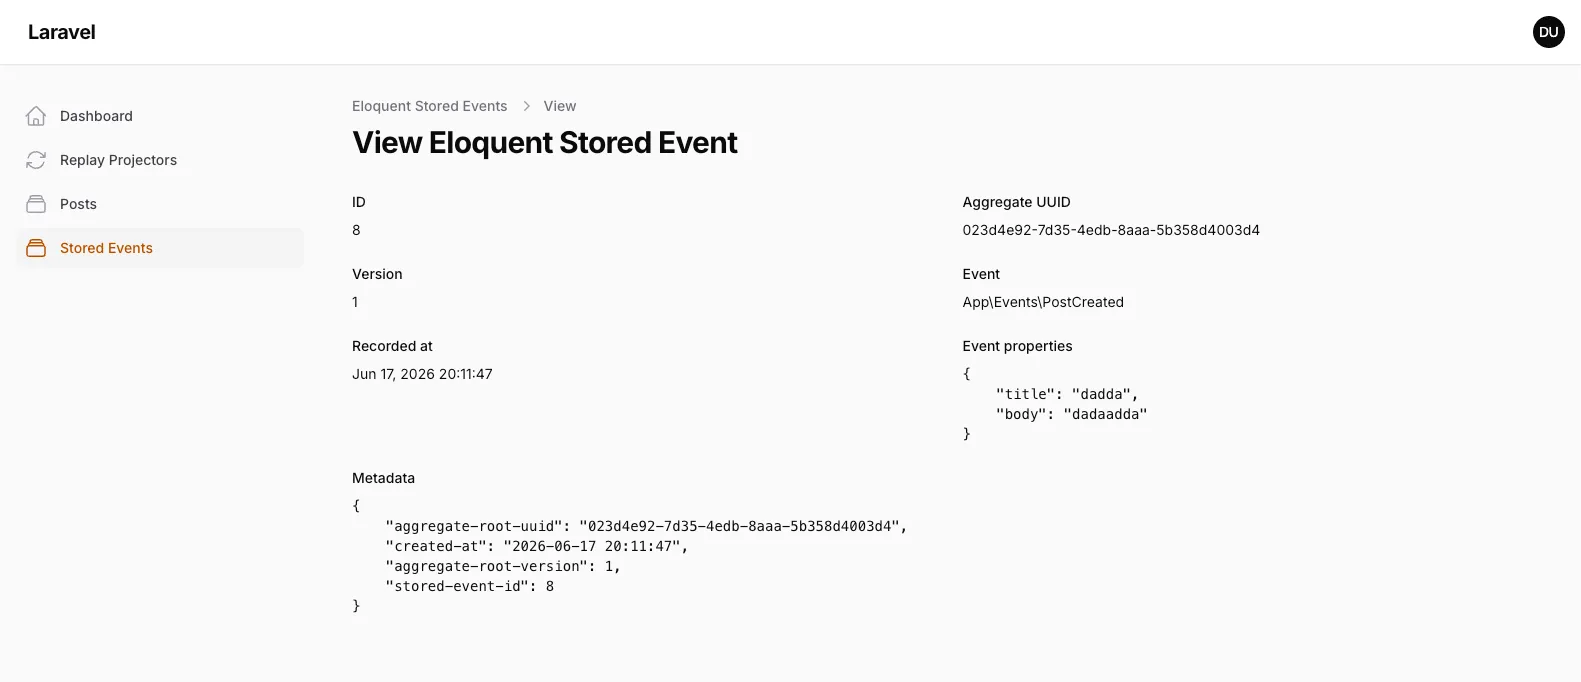The height and width of the screenshot is (682, 1581).
Task: Click the "aggregate-root-uuid" metadata line
Action: pyautogui.click(x=646, y=526)
